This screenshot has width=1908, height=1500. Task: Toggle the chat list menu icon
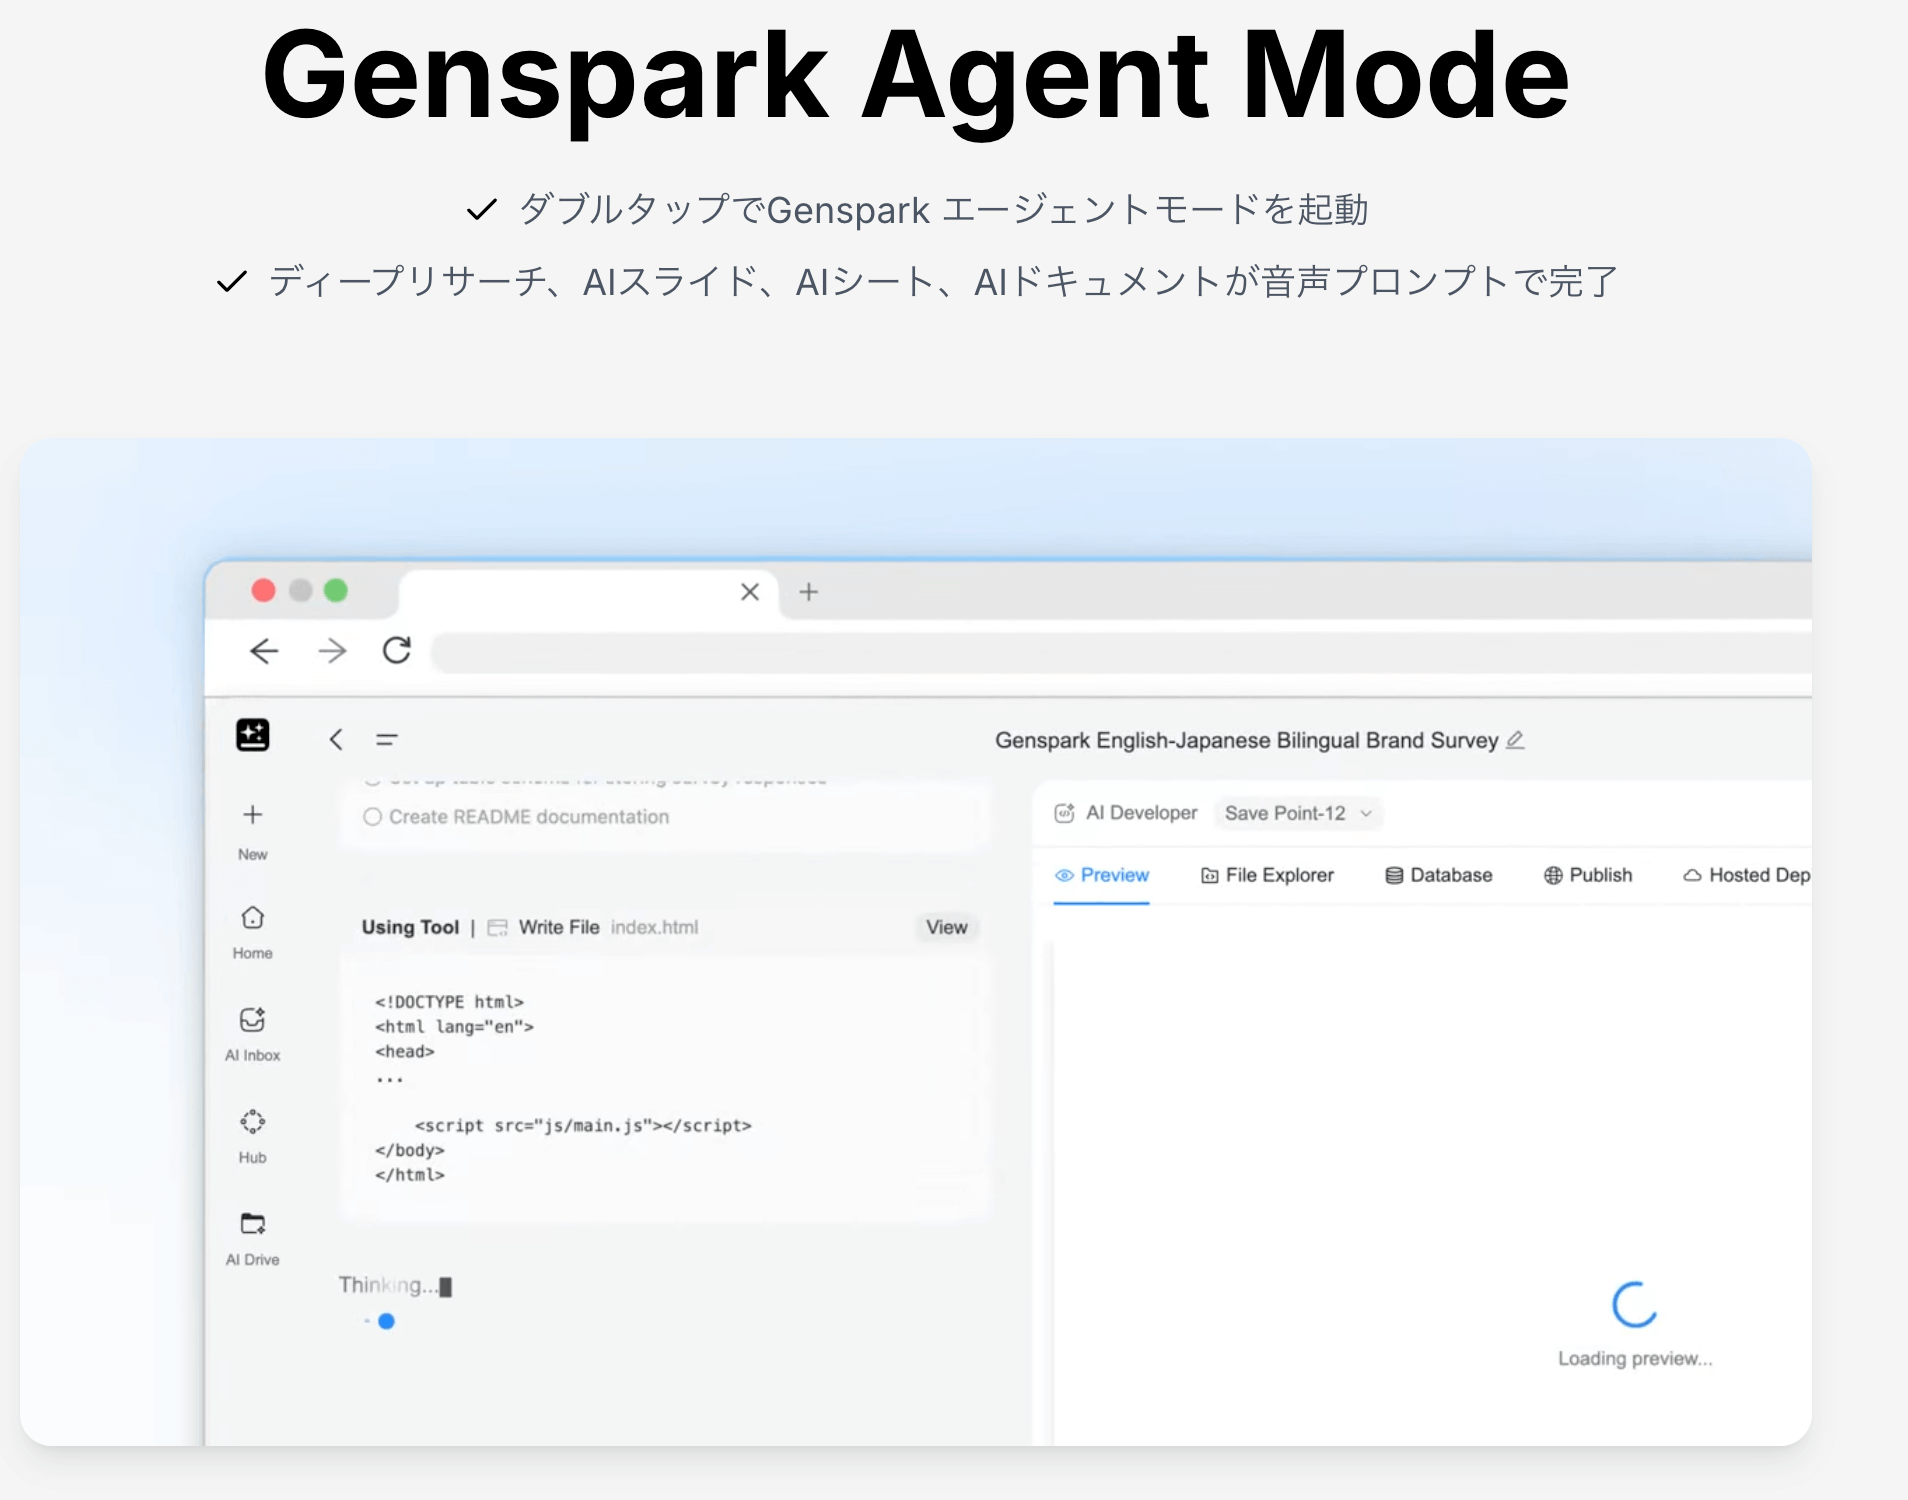(x=387, y=740)
